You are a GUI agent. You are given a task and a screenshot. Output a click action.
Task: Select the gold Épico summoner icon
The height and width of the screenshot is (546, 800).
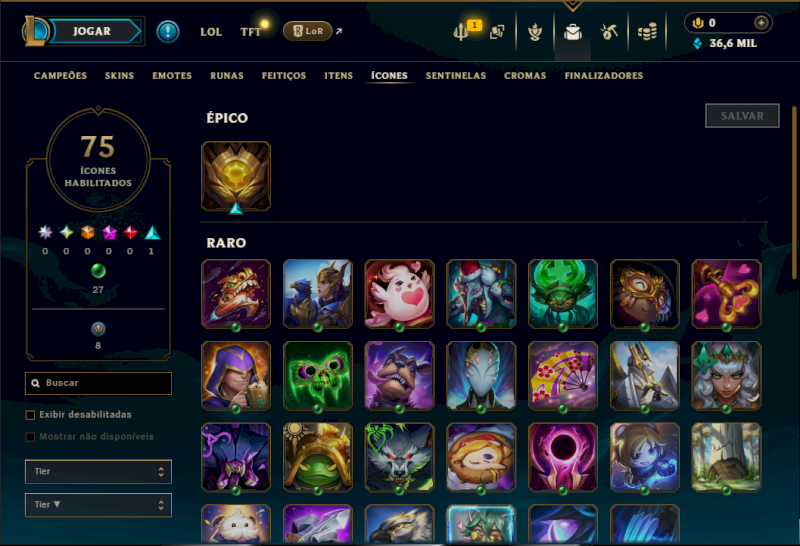(x=236, y=177)
